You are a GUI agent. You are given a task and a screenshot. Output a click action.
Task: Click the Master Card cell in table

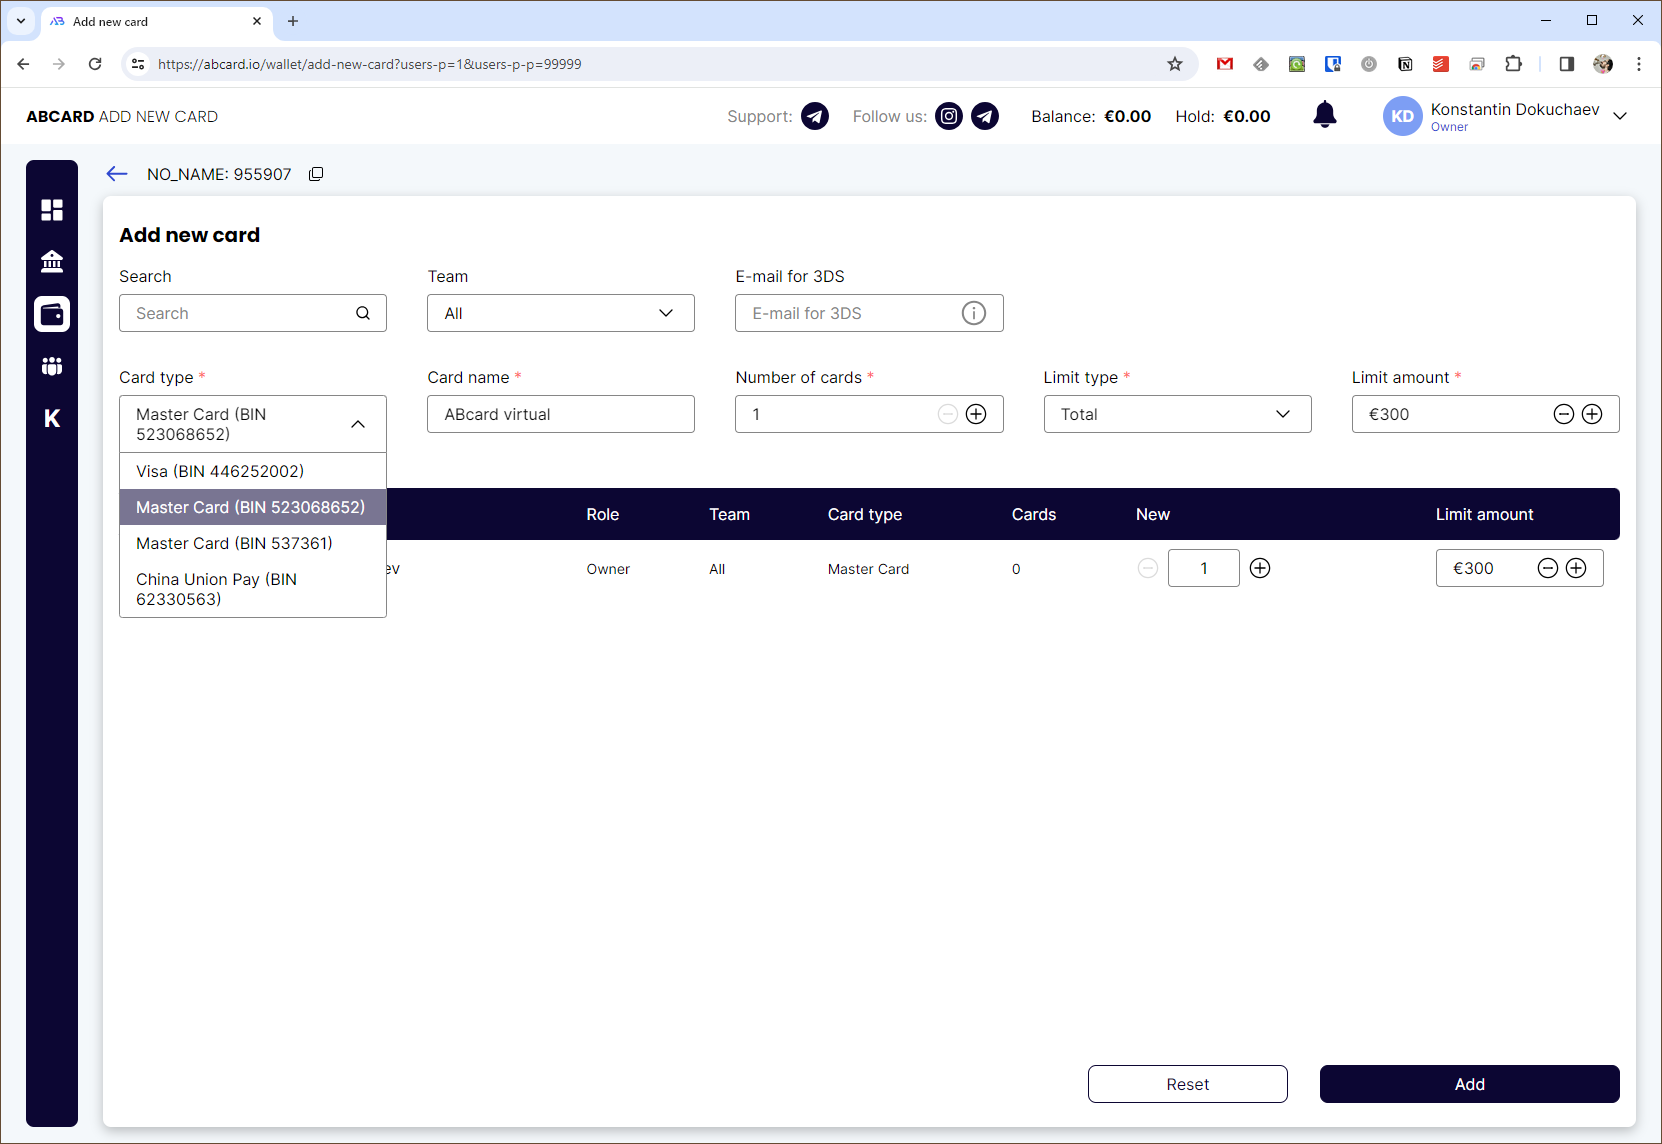[x=869, y=569]
